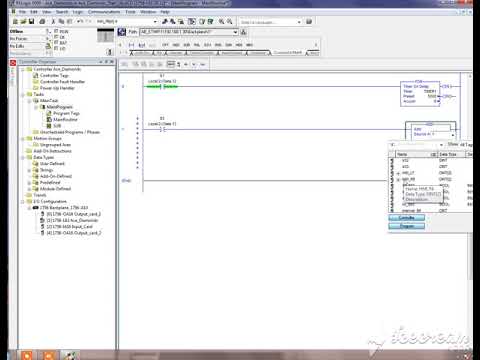The height and width of the screenshot is (360, 480).
Task: Click the Verify Routine icon
Action: click(202, 21)
